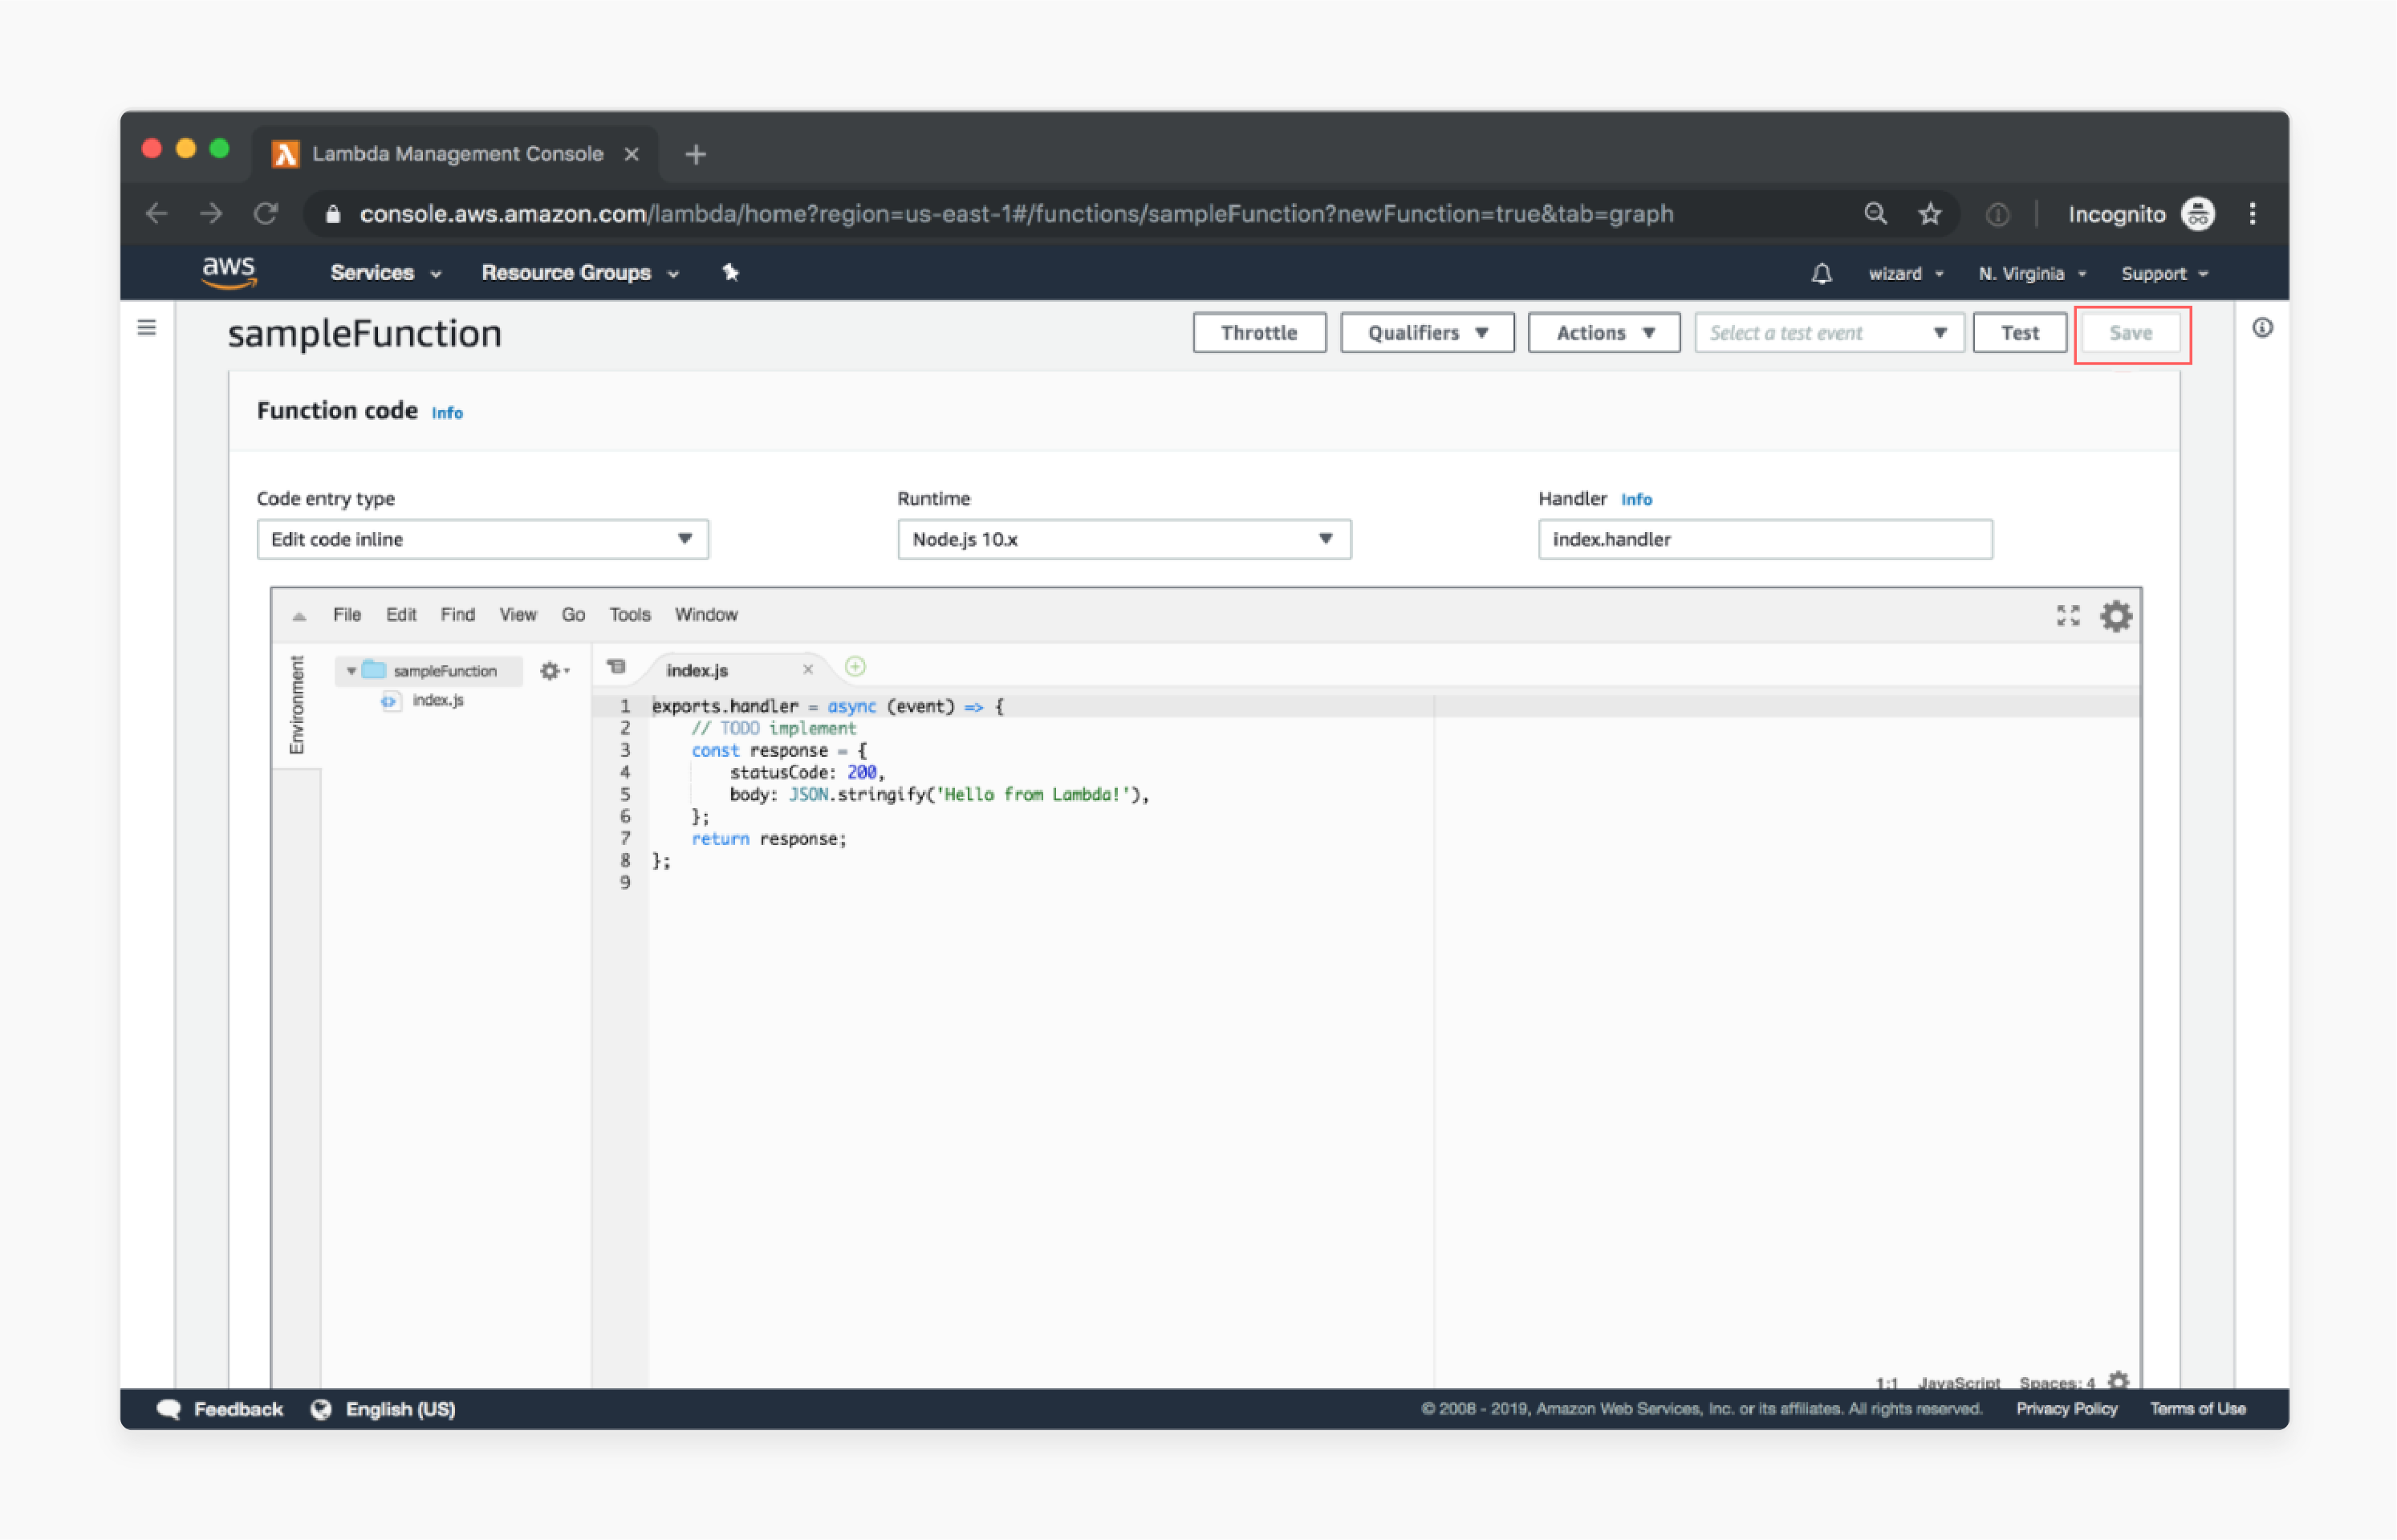This screenshot has width=2397, height=1540.
Task: Open the Resource Groups dropdown
Action: click(x=581, y=273)
